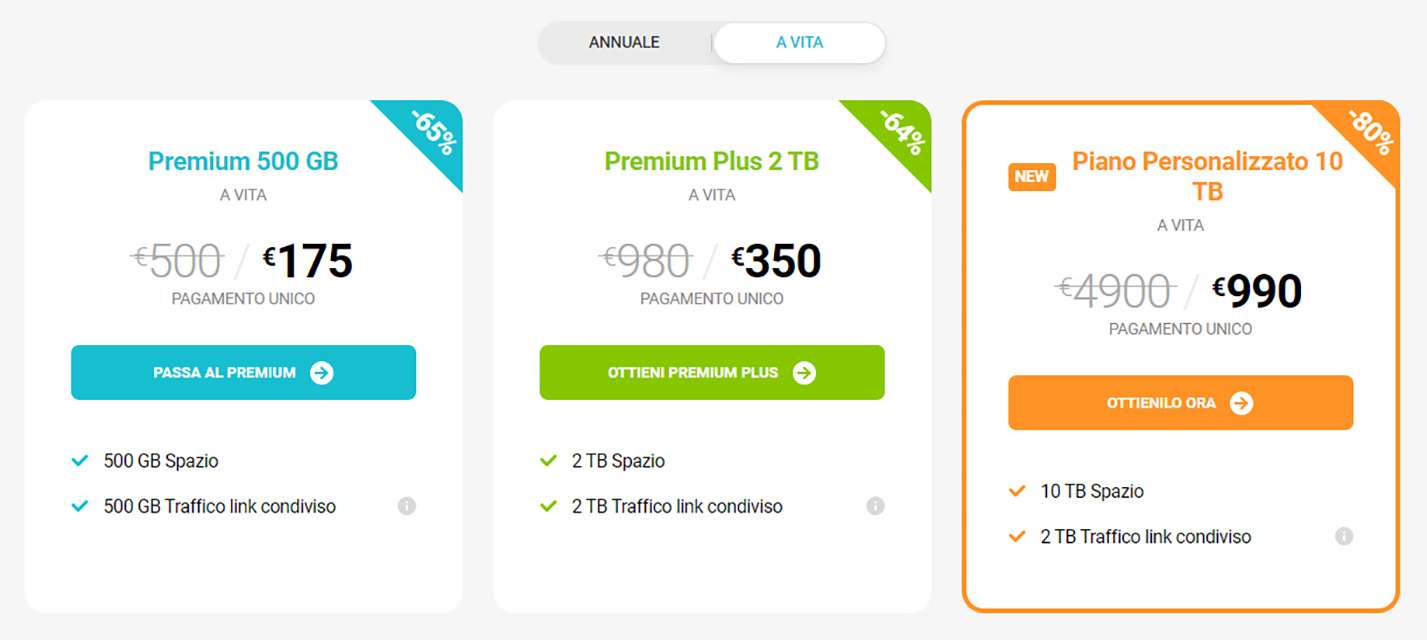Click info icon in Piano Personalizzato card
Viewport: 1427px width, 640px height.
pyautogui.click(x=1344, y=537)
